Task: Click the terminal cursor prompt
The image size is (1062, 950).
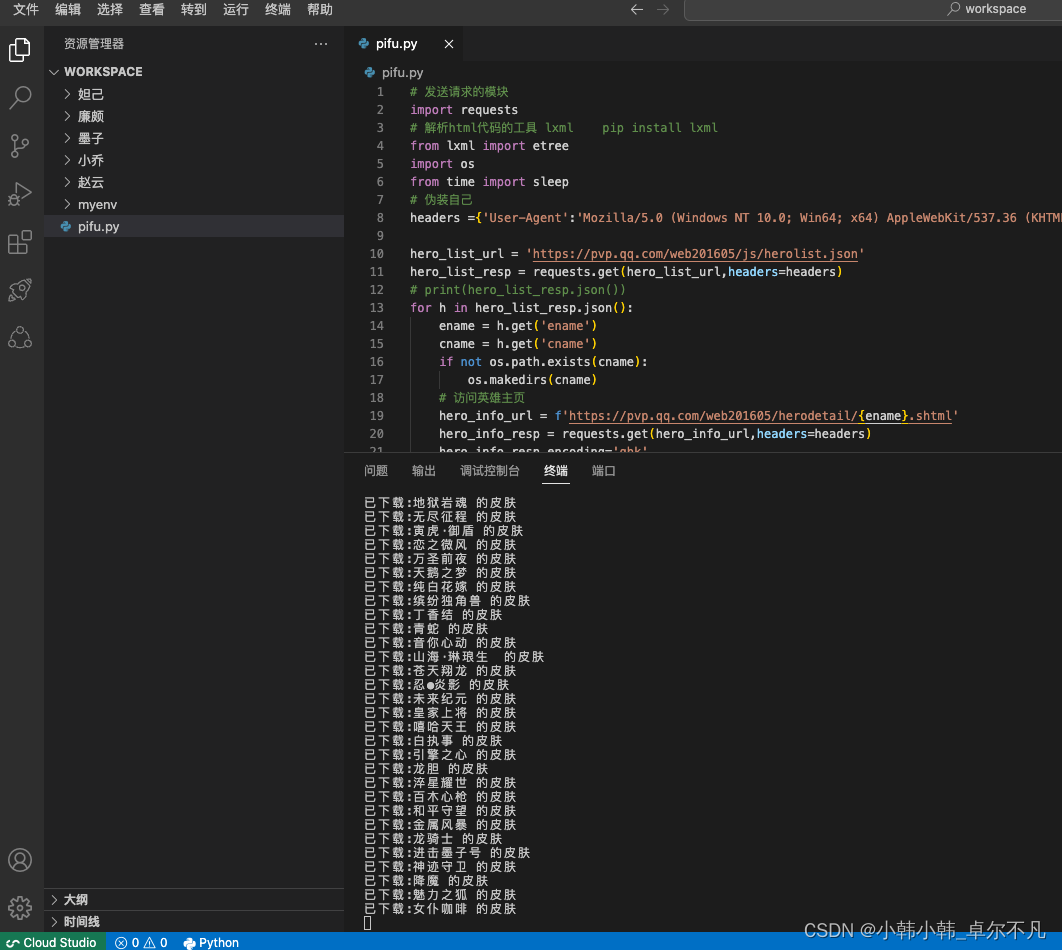Action: 368,923
